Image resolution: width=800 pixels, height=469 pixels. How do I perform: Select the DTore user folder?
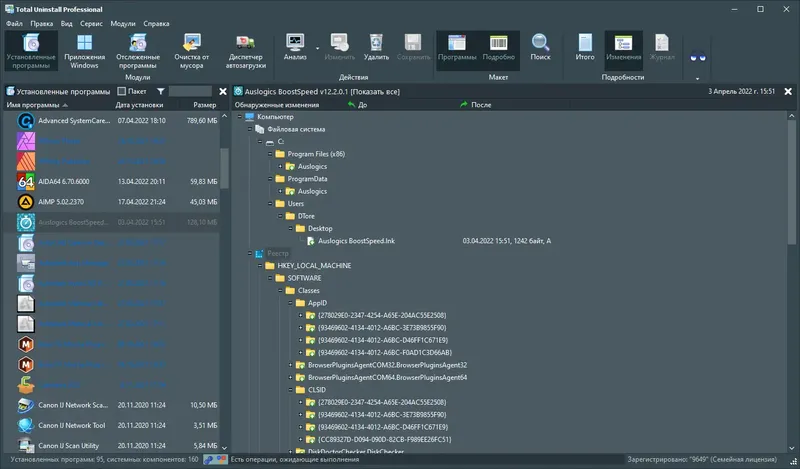pos(306,216)
